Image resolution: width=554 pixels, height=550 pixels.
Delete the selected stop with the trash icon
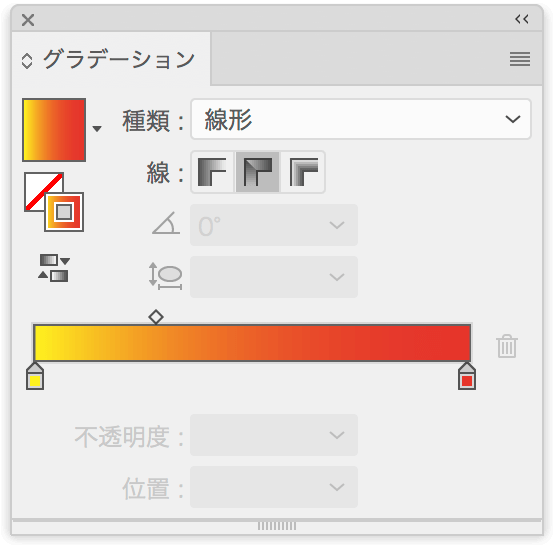(507, 346)
